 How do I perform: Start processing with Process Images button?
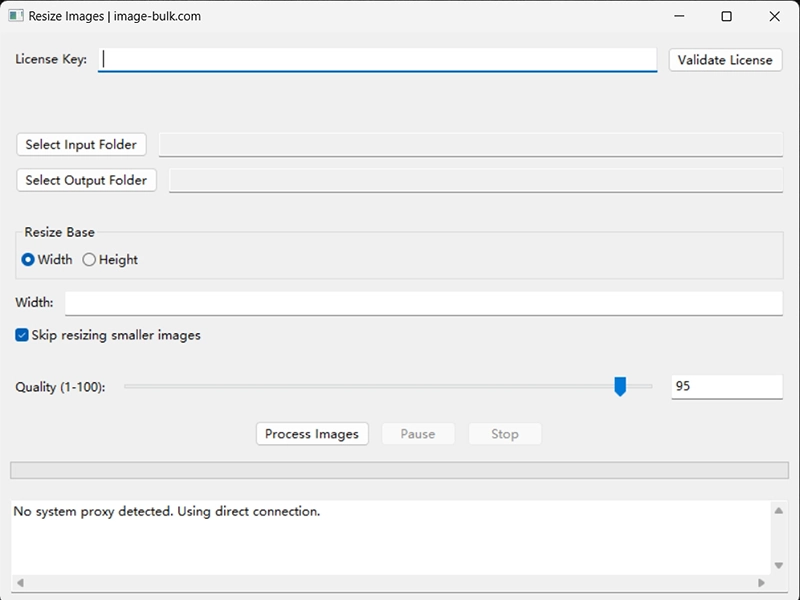coord(312,434)
